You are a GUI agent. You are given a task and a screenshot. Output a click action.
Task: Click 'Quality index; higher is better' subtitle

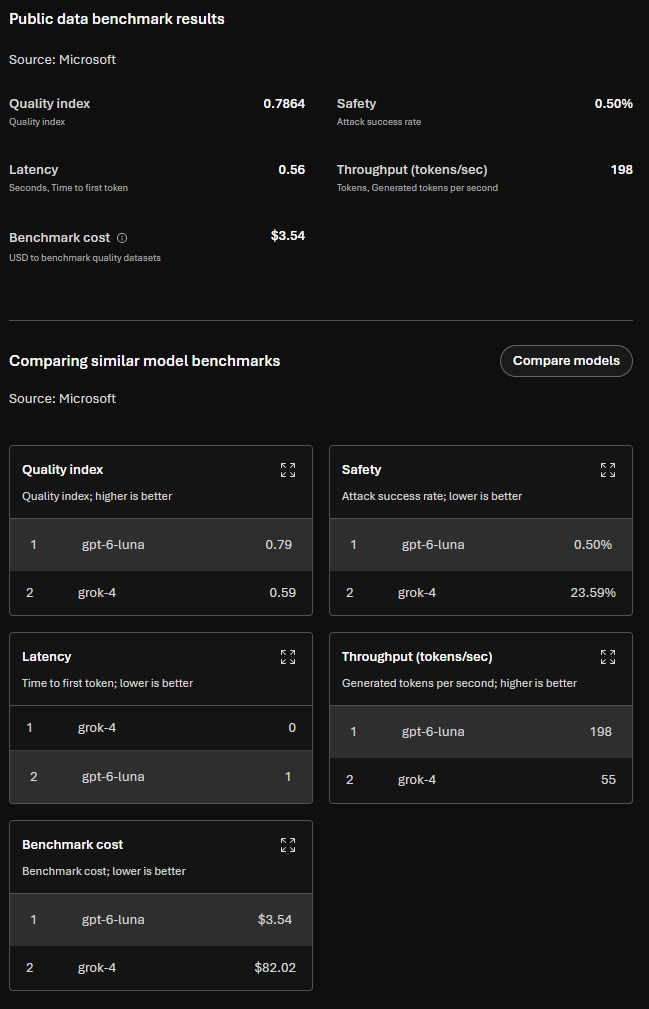pos(97,496)
